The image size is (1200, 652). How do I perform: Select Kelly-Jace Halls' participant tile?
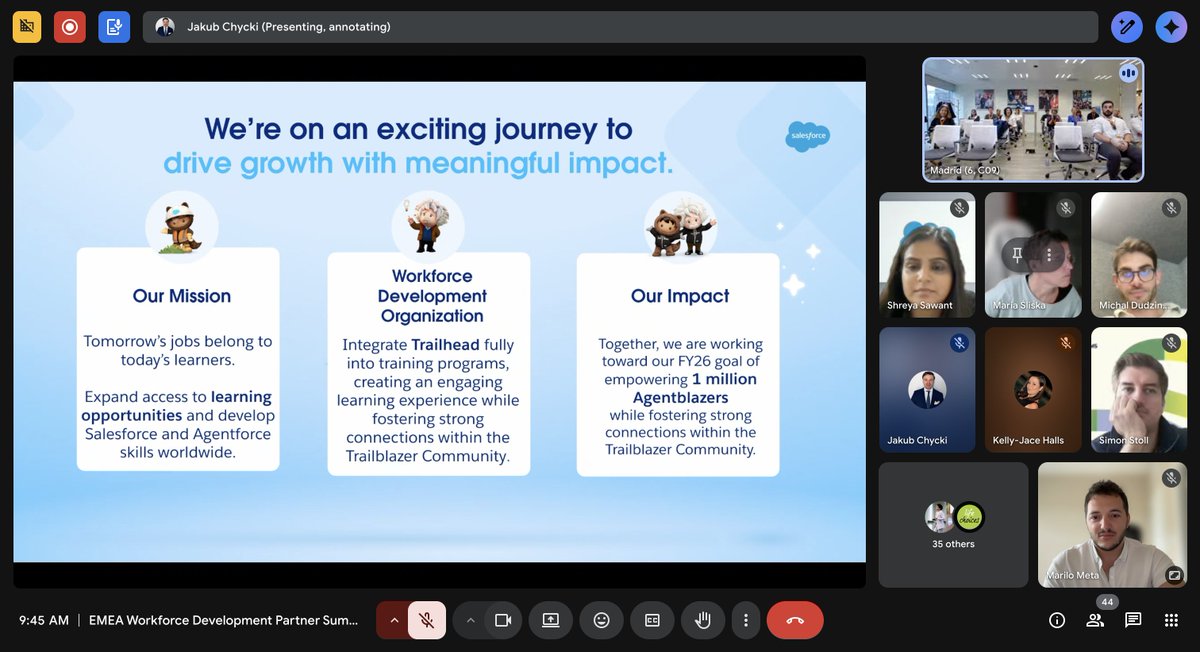[x=1033, y=389]
